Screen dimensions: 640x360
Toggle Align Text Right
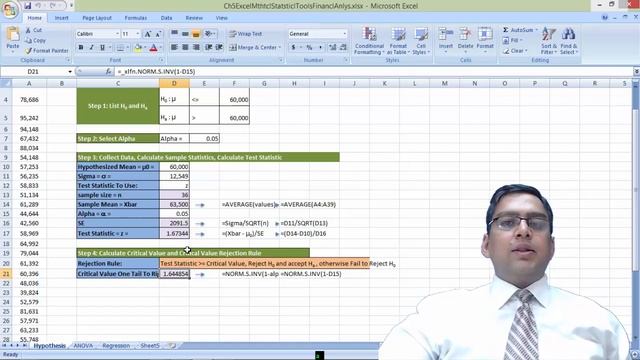click(x=196, y=48)
